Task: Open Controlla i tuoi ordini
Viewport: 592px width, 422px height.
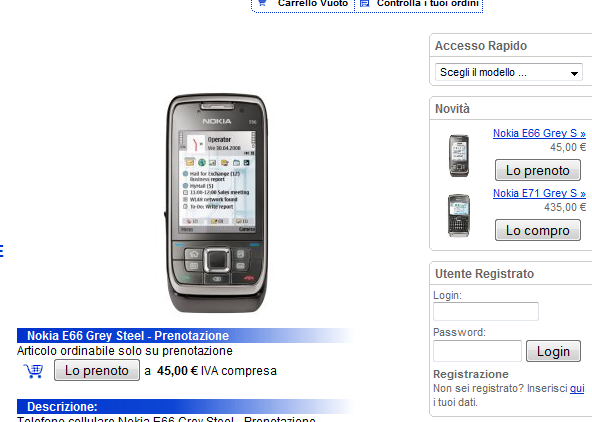Action: (427, 3)
